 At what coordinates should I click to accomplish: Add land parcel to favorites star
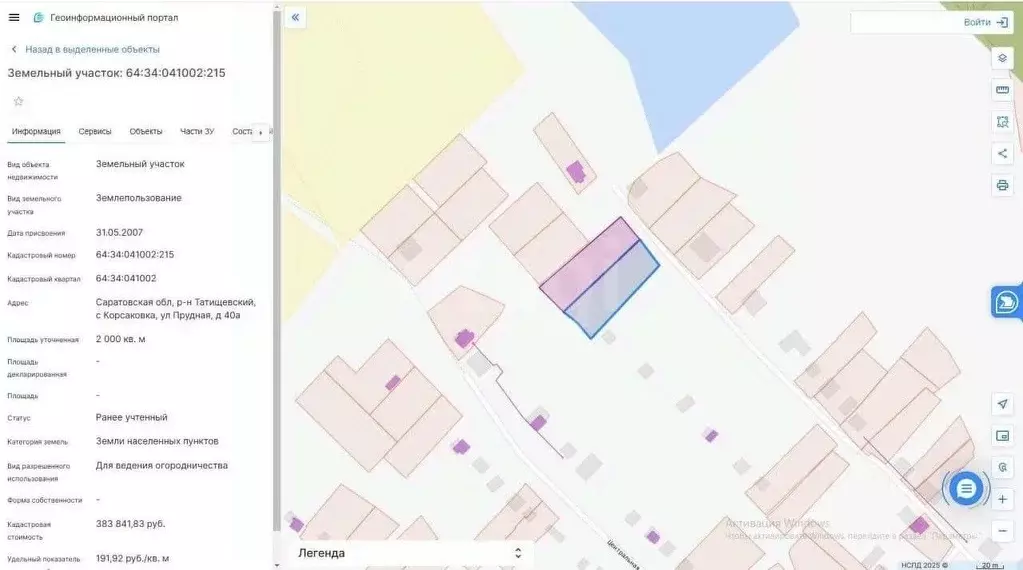point(18,101)
